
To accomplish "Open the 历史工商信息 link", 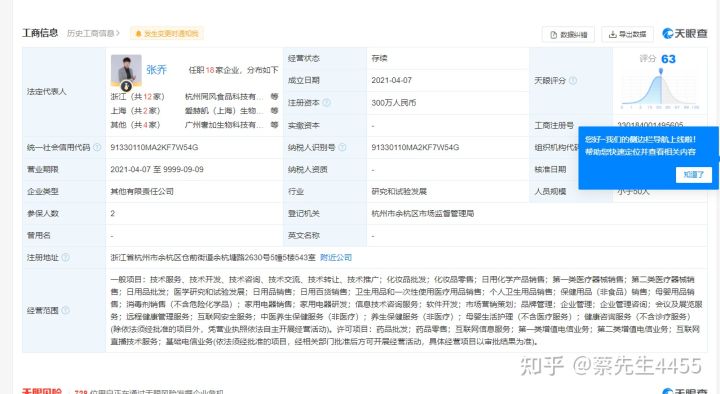I will tap(93, 34).
